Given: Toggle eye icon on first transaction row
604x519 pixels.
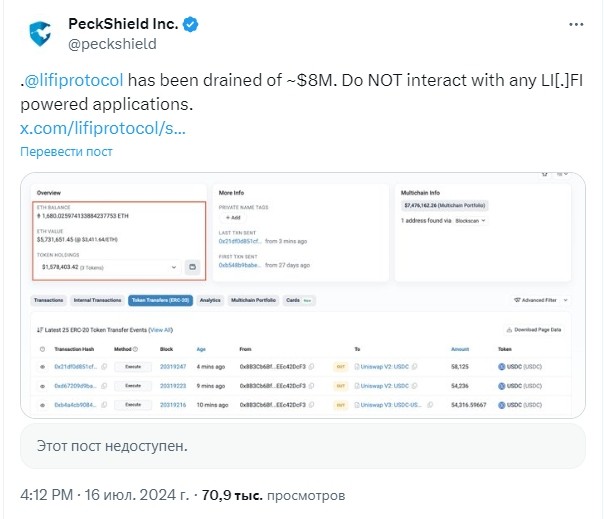Looking at the screenshot, I should (x=42, y=367).
